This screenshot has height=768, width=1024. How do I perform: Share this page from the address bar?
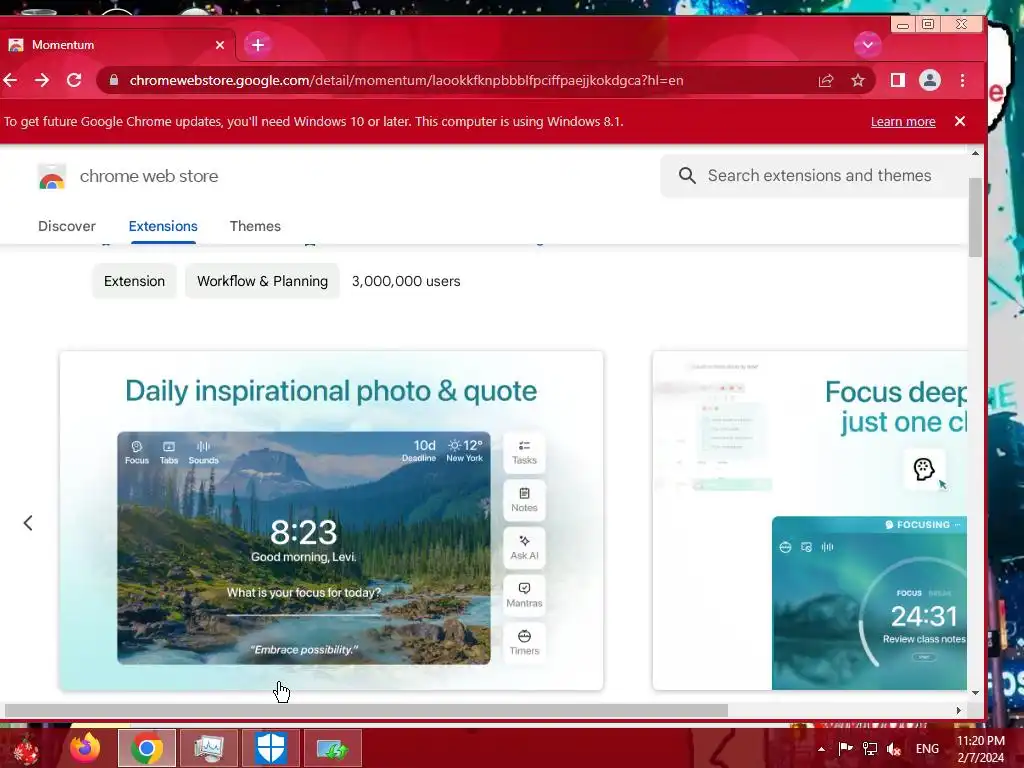coord(826,80)
